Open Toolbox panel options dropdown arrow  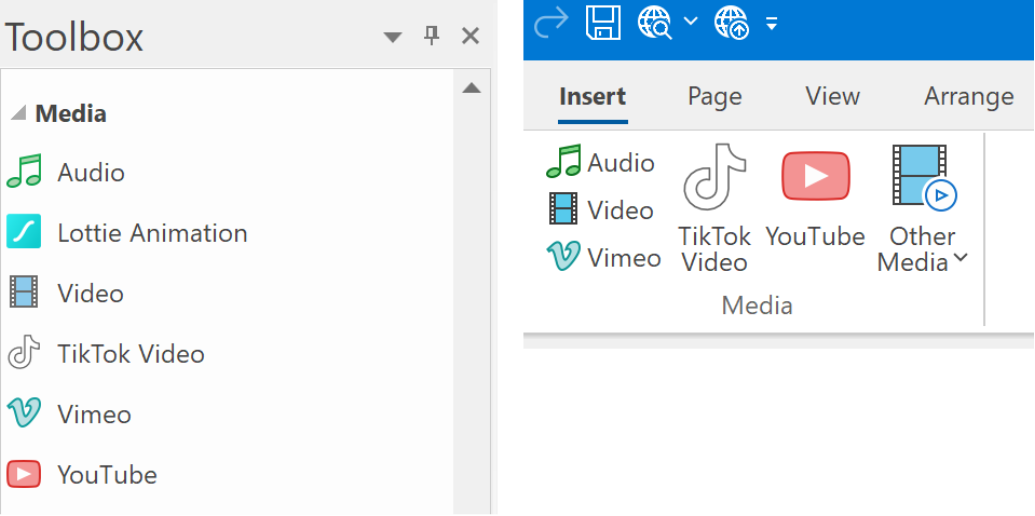393,37
